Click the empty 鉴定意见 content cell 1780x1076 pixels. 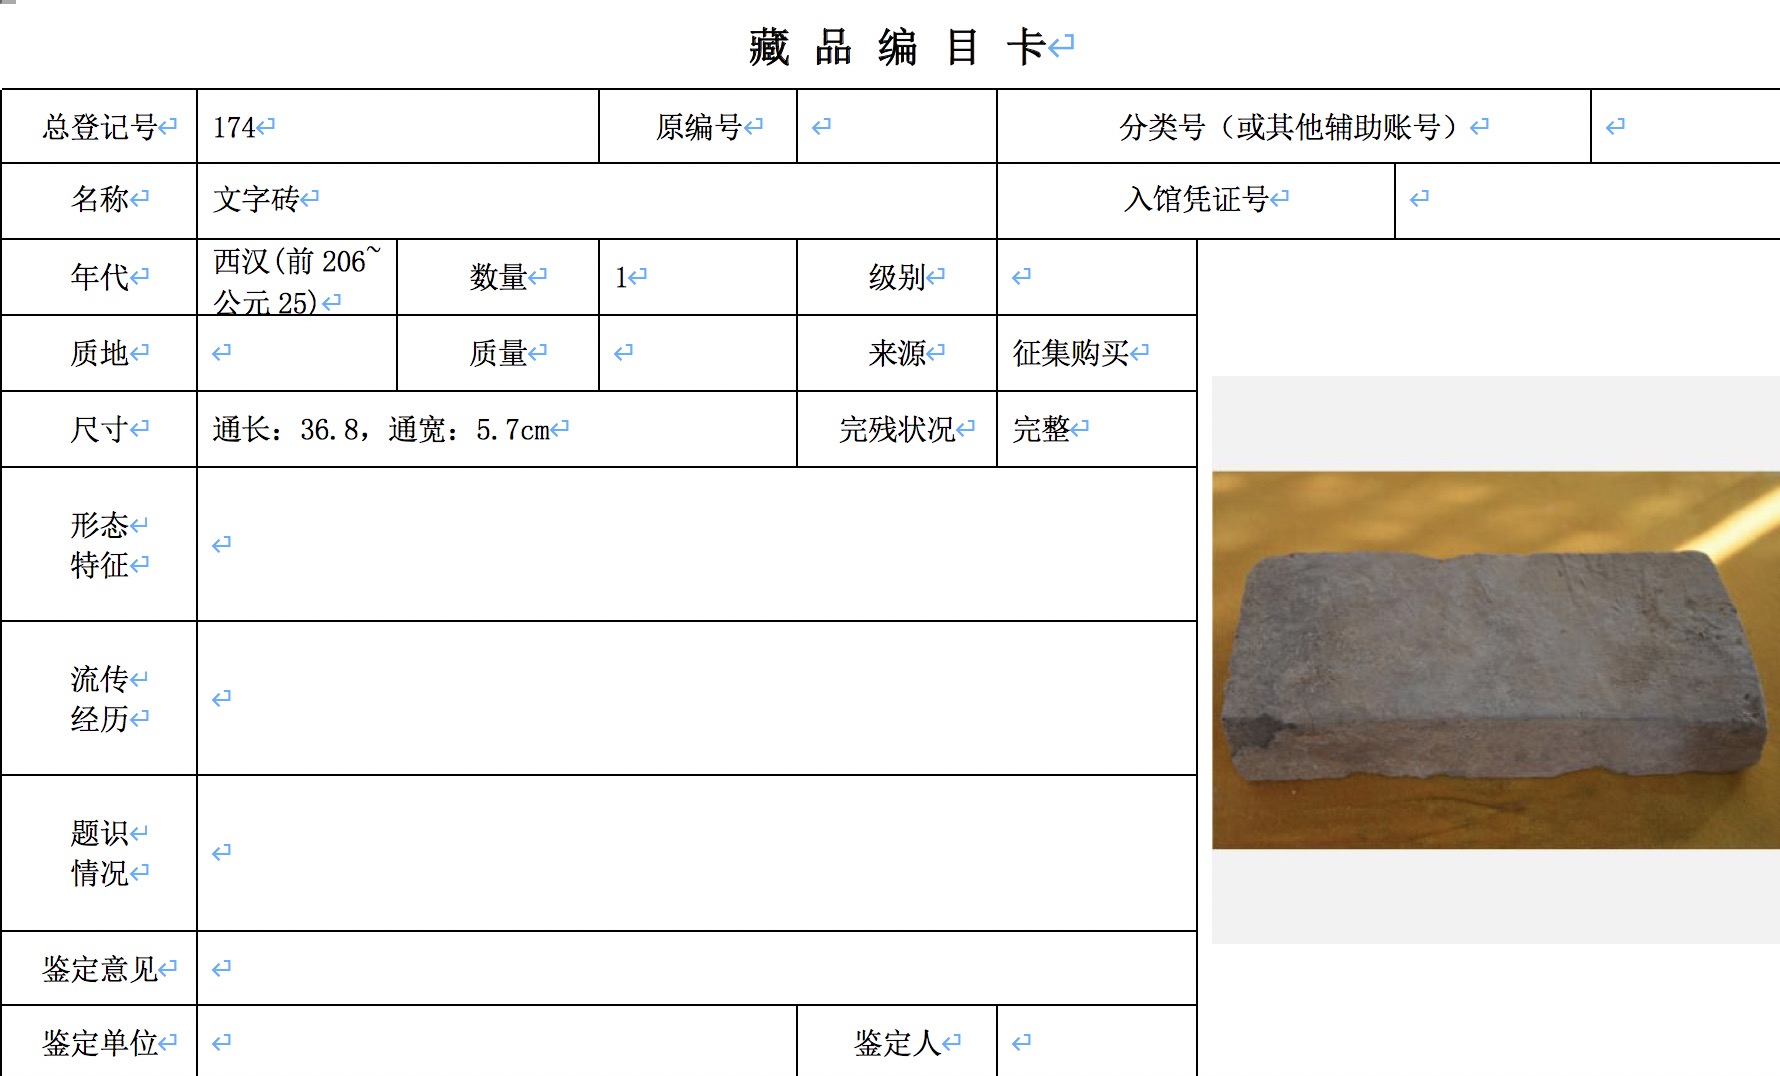697,968
